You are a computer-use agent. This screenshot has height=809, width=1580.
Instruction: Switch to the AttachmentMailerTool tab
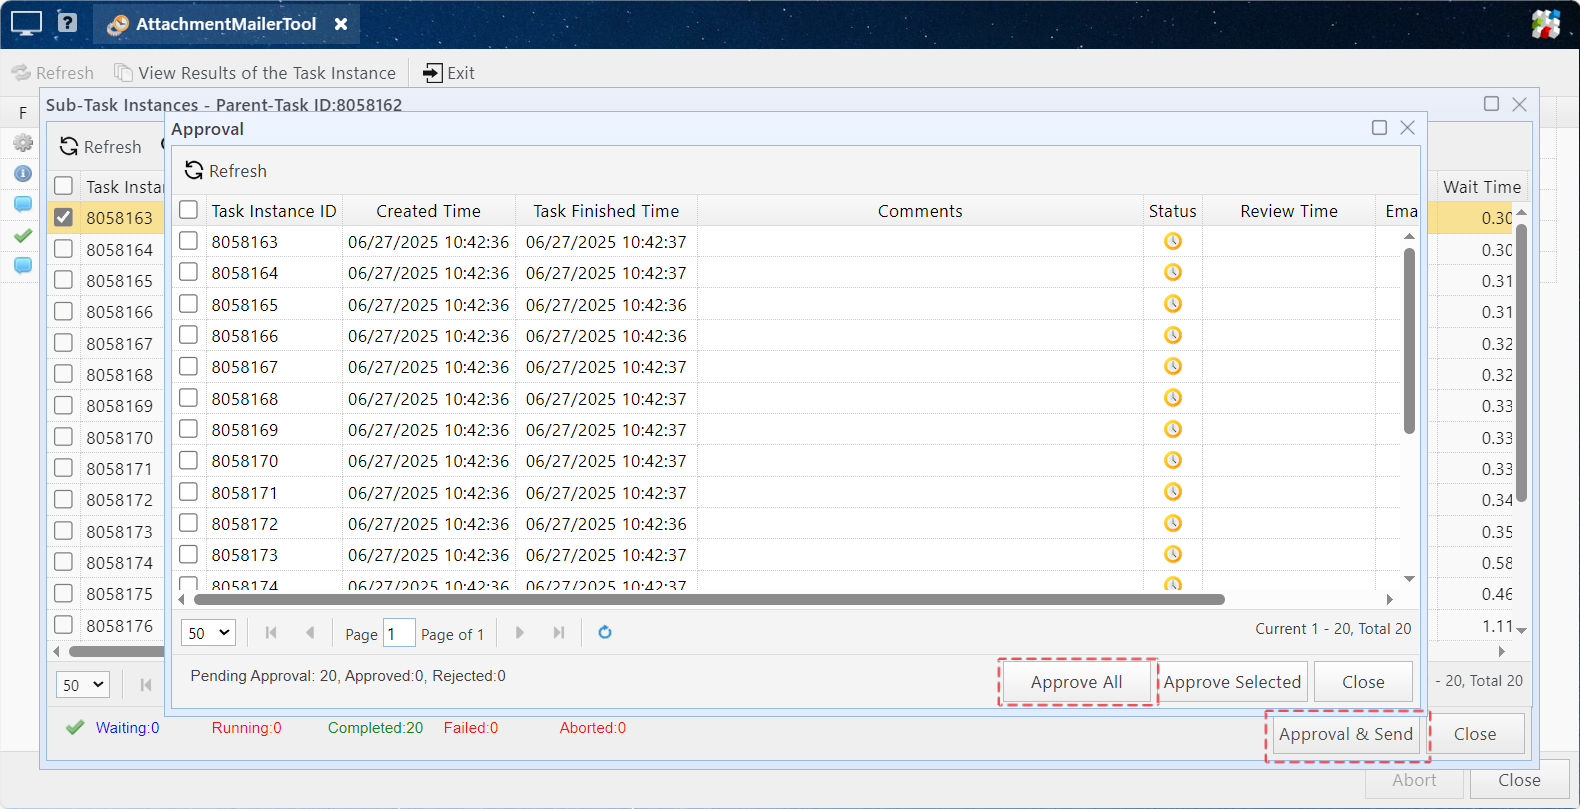[x=226, y=24]
